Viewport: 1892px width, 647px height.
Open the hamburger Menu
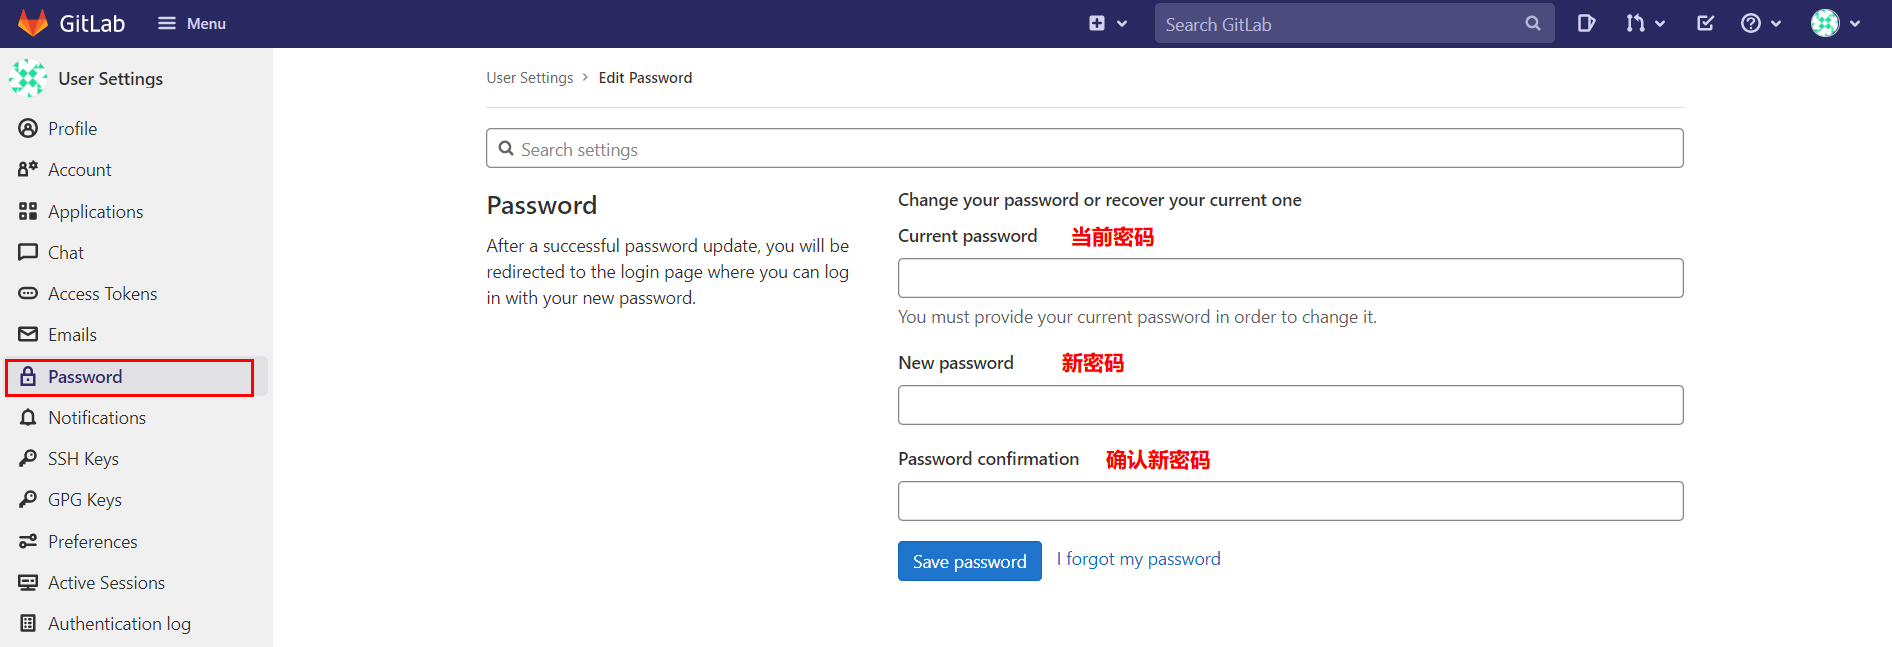[x=192, y=23]
